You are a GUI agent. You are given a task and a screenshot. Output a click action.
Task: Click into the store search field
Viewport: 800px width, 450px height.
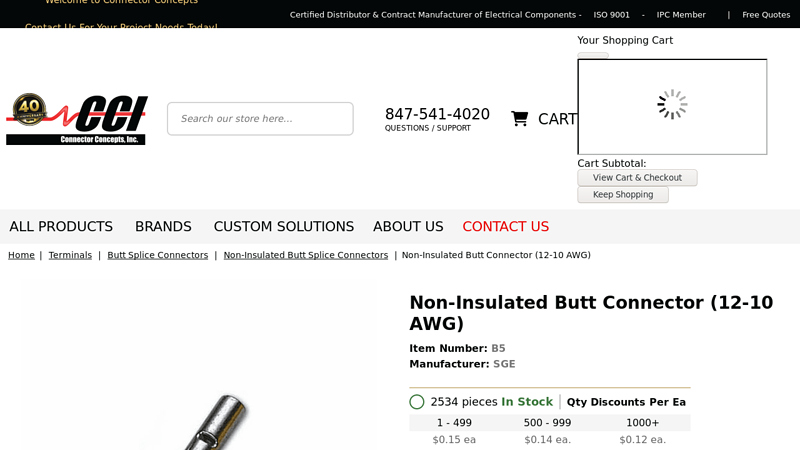(x=260, y=119)
